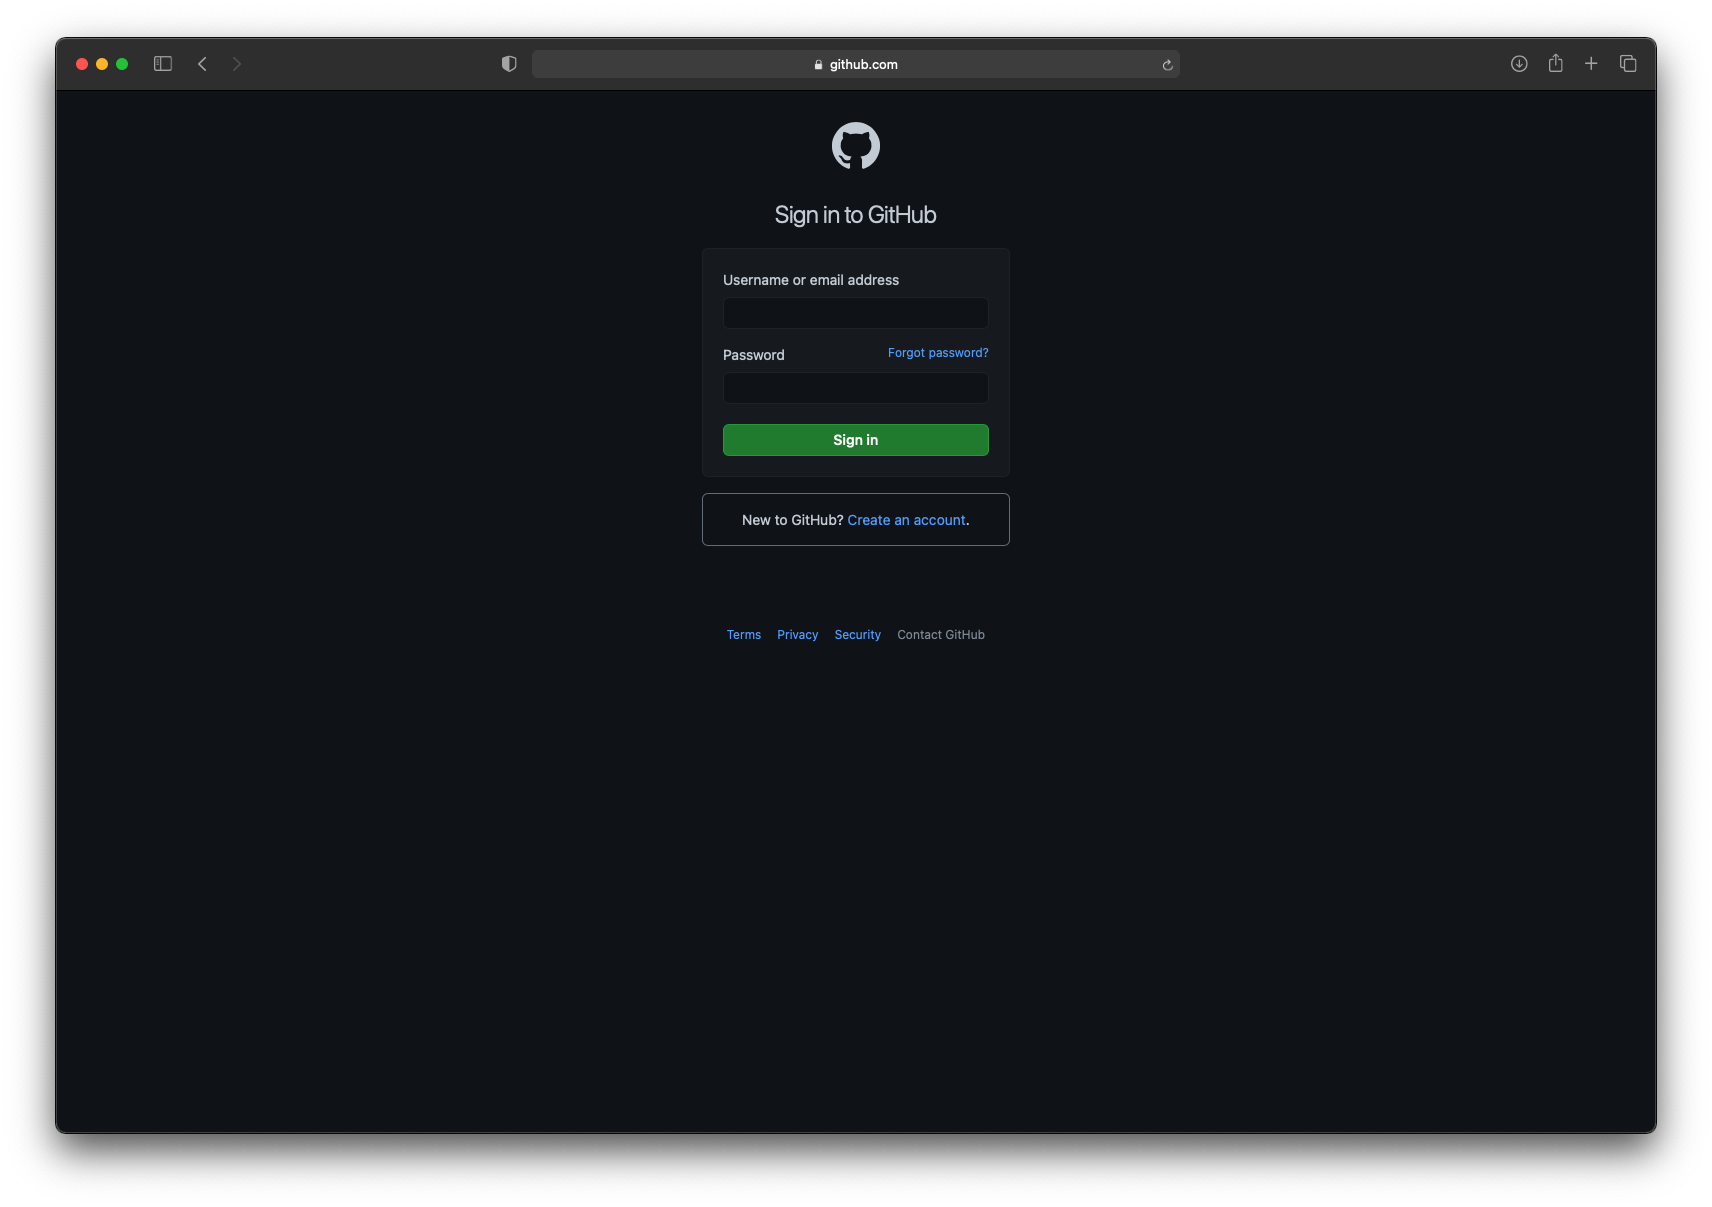Follow the Create an account link
Viewport: 1712px width, 1207px height.
point(906,520)
